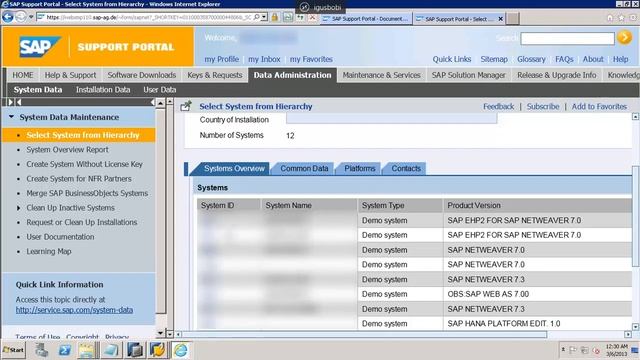Click the collapse navigation panel arrow icon
Viewport: 640px width, 360px height.
coord(18,102)
